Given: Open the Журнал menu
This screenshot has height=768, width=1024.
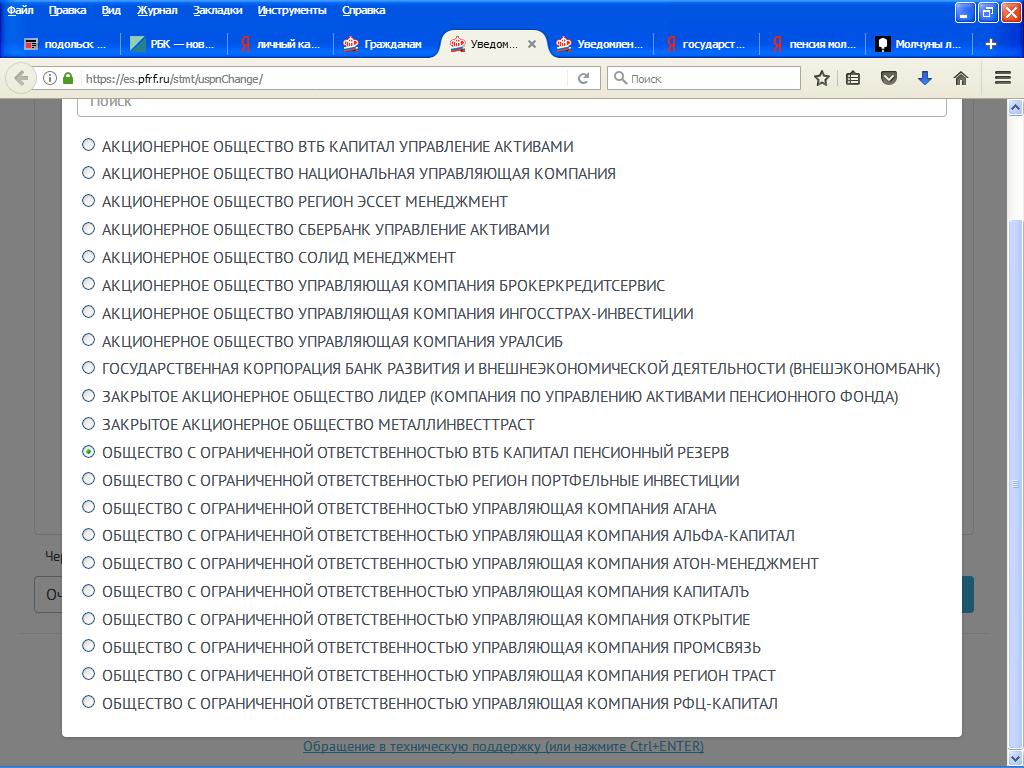Looking at the screenshot, I should pyautogui.click(x=156, y=10).
